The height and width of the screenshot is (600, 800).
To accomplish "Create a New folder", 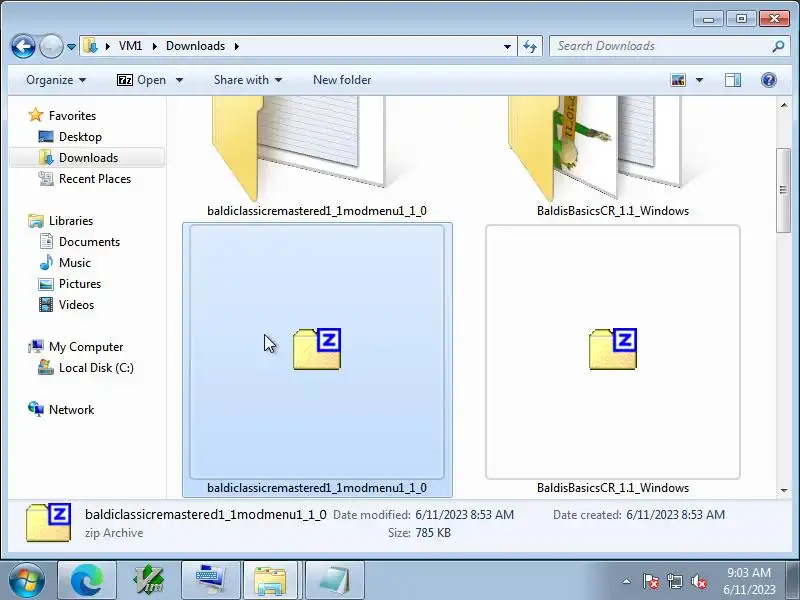I will [342, 80].
